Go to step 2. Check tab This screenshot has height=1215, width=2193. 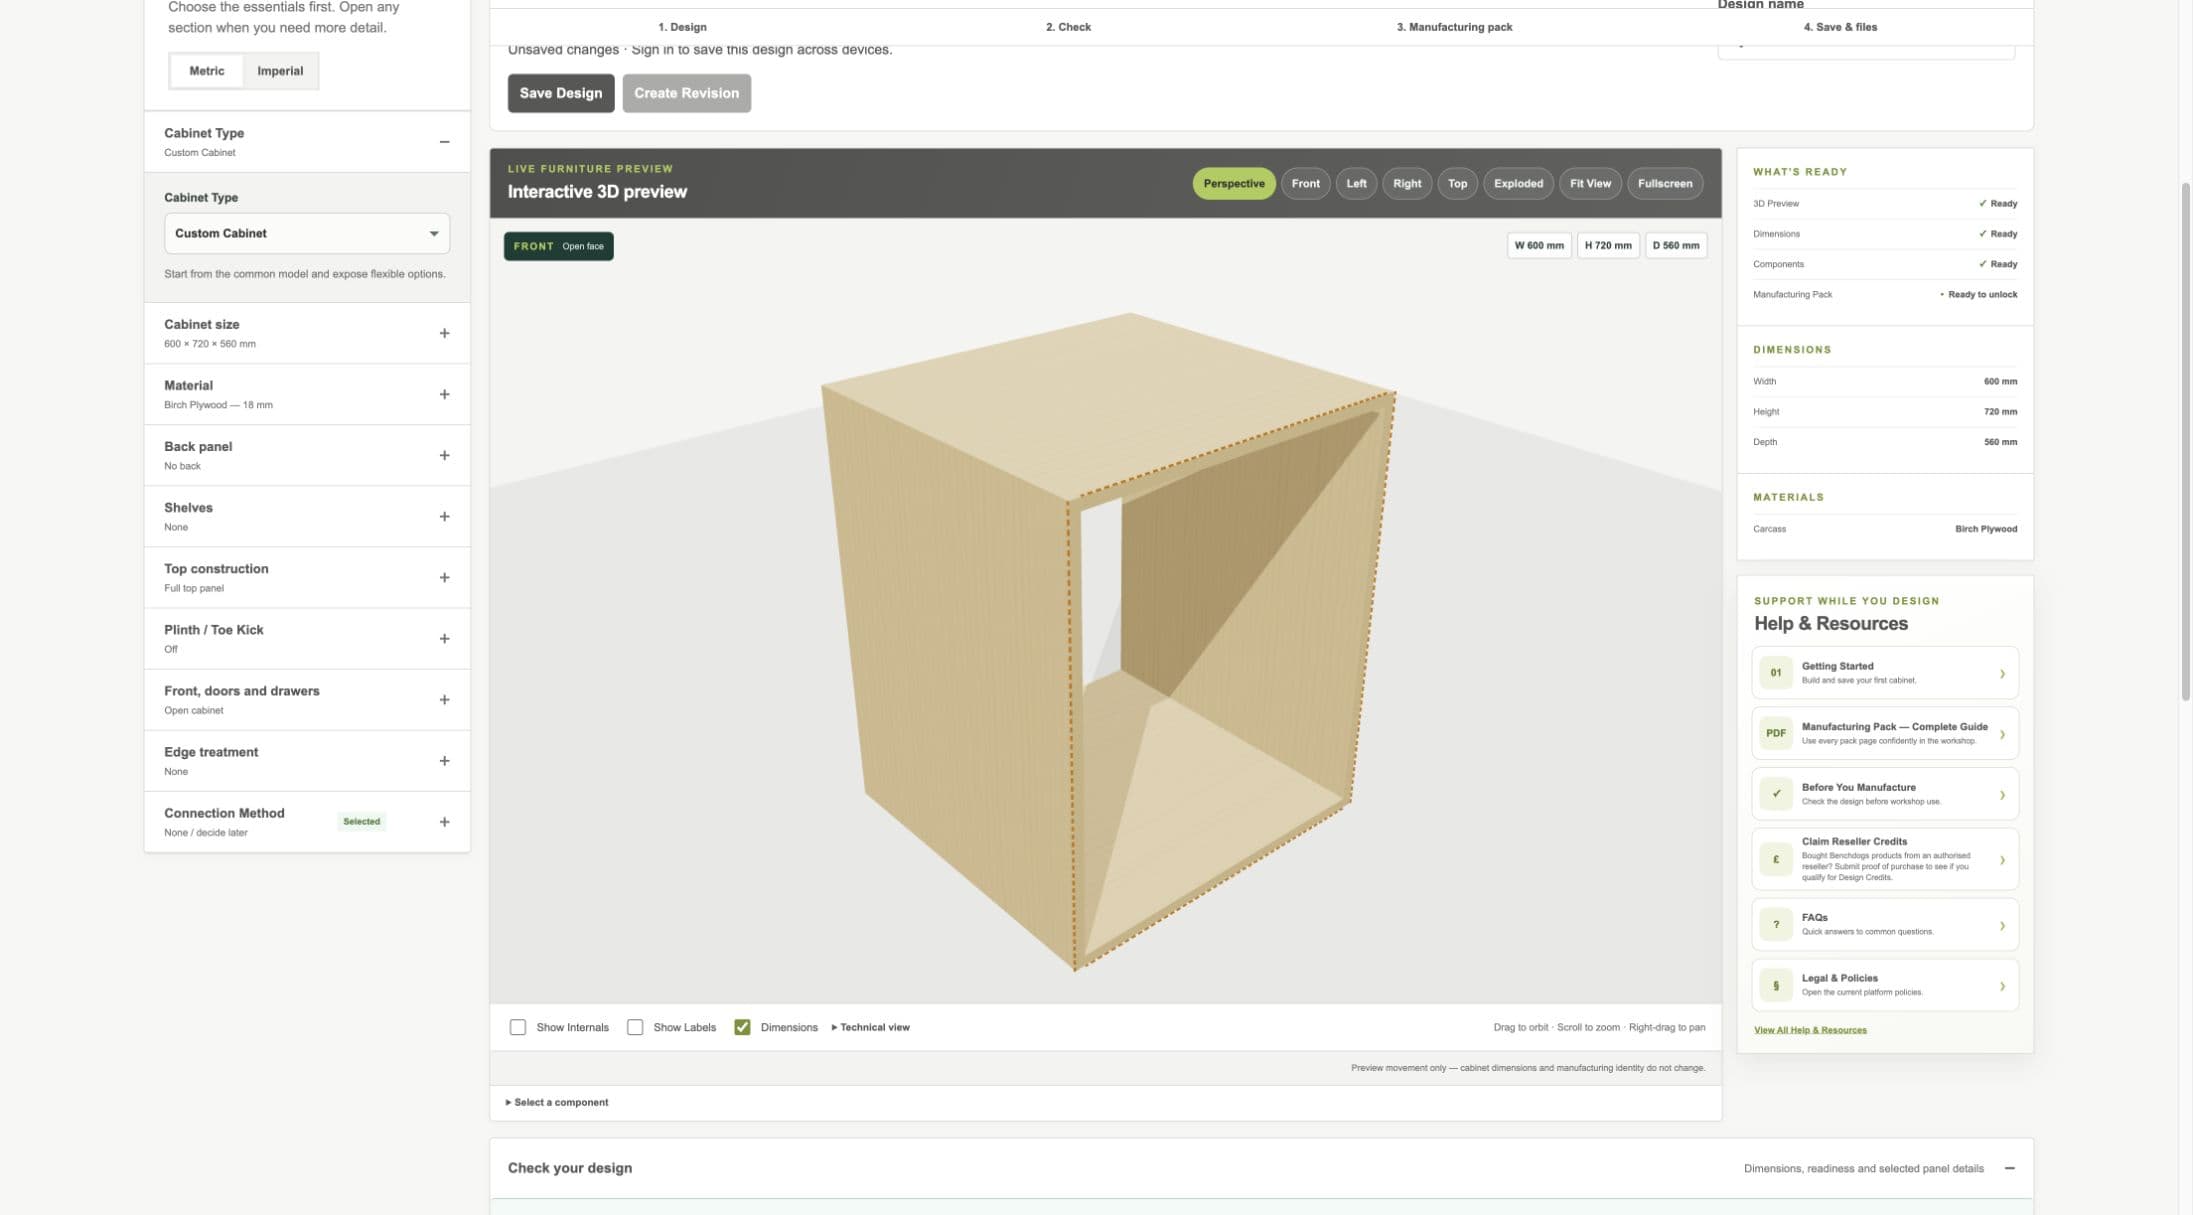(x=1068, y=27)
